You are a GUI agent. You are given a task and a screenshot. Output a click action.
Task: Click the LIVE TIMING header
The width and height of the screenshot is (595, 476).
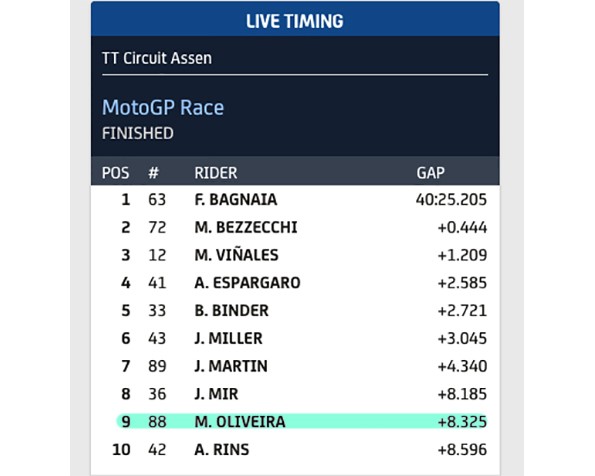(x=295, y=21)
